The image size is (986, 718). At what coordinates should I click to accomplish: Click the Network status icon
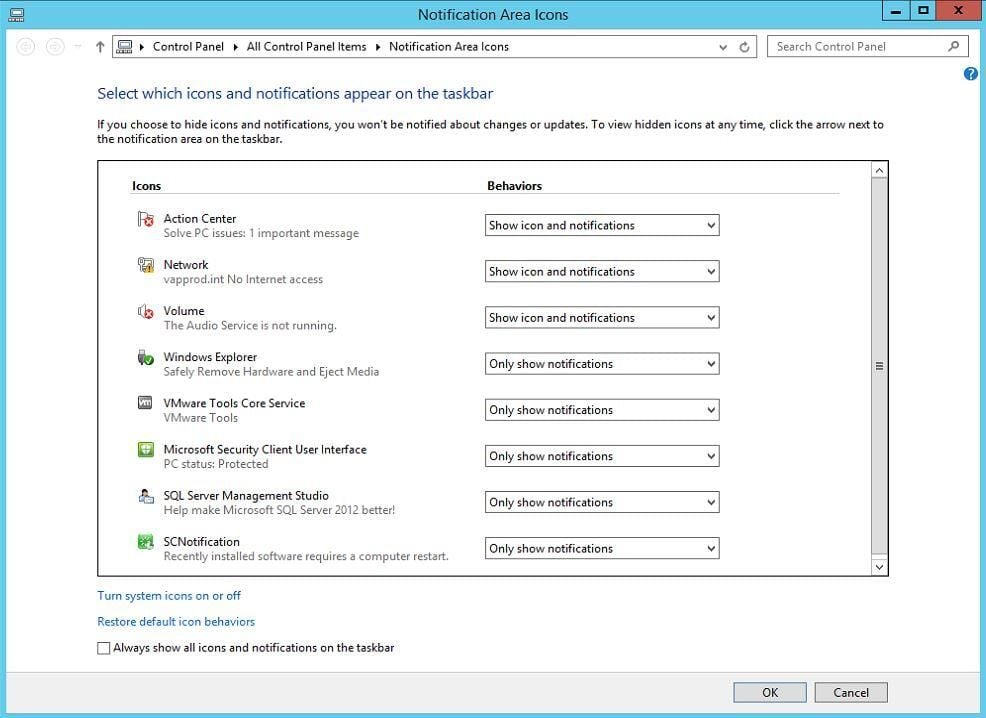[145, 265]
